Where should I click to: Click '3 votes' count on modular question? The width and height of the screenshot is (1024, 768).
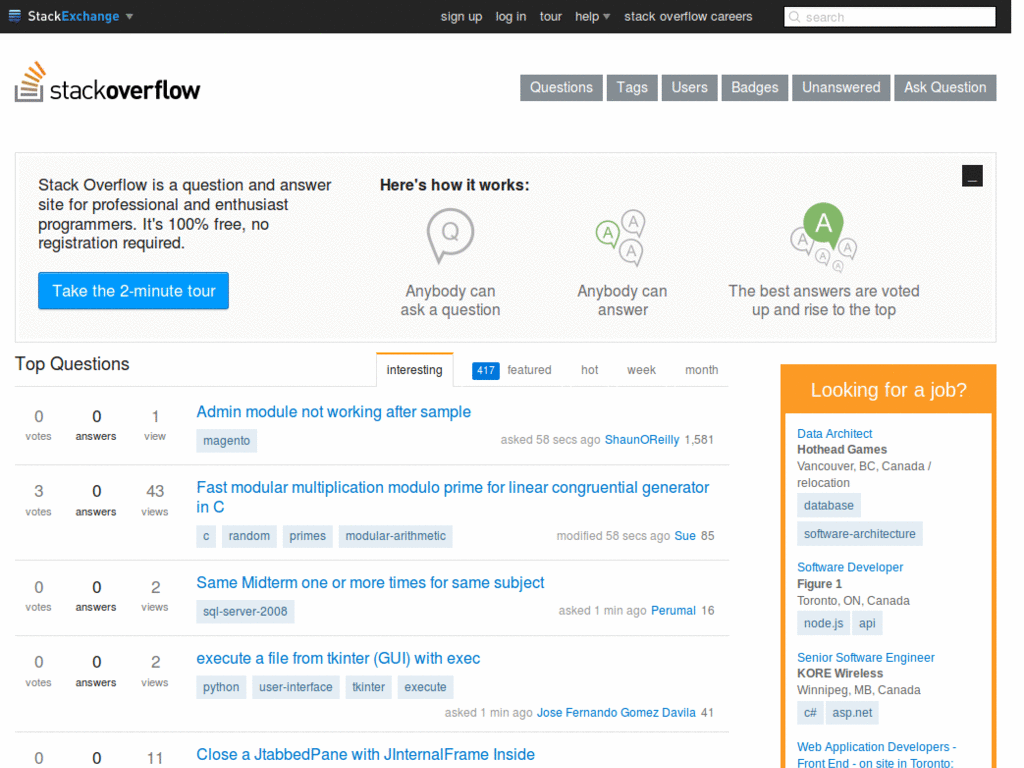coord(39,500)
